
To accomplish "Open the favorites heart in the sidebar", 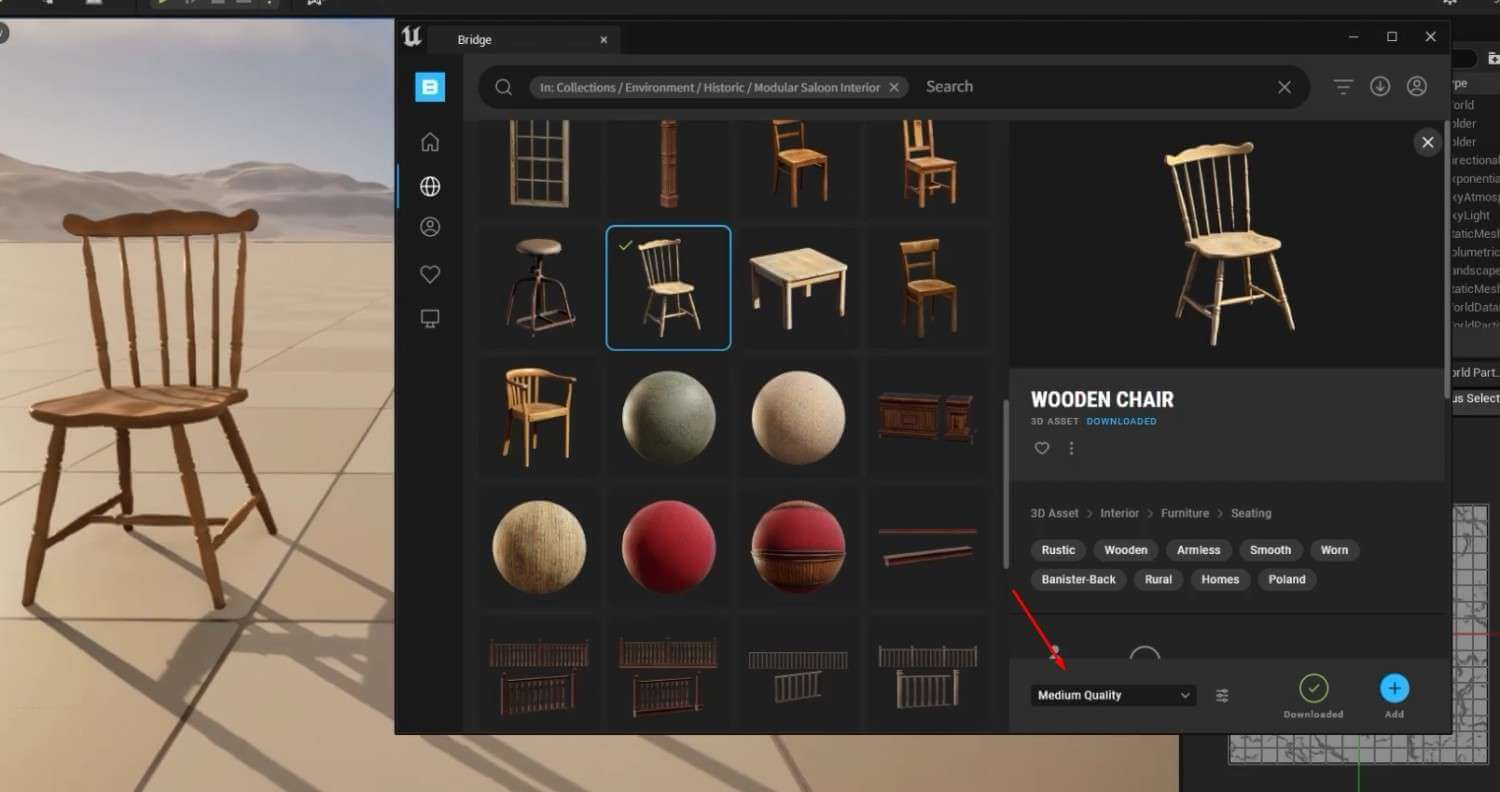I will tap(430, 274).
